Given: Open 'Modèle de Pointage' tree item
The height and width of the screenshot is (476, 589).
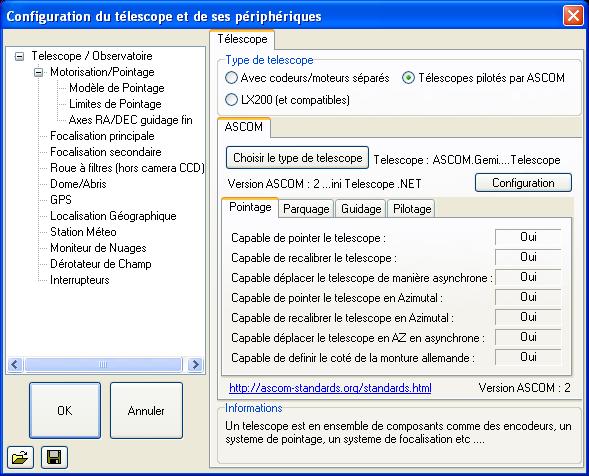Looking at the screenshot, I should pyautogui.click(x=117, y=88).
